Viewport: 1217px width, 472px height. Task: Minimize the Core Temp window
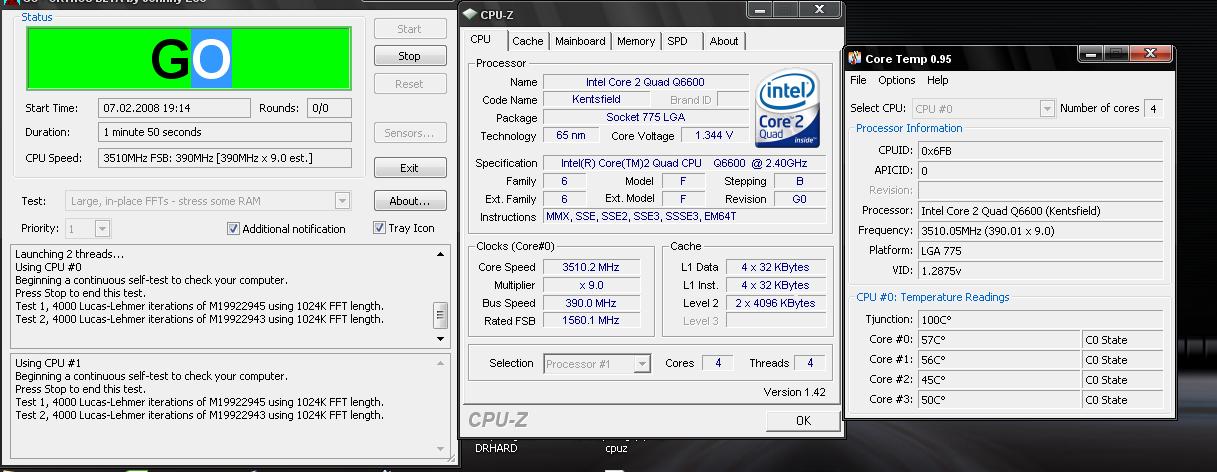(x=1090, y=52)
